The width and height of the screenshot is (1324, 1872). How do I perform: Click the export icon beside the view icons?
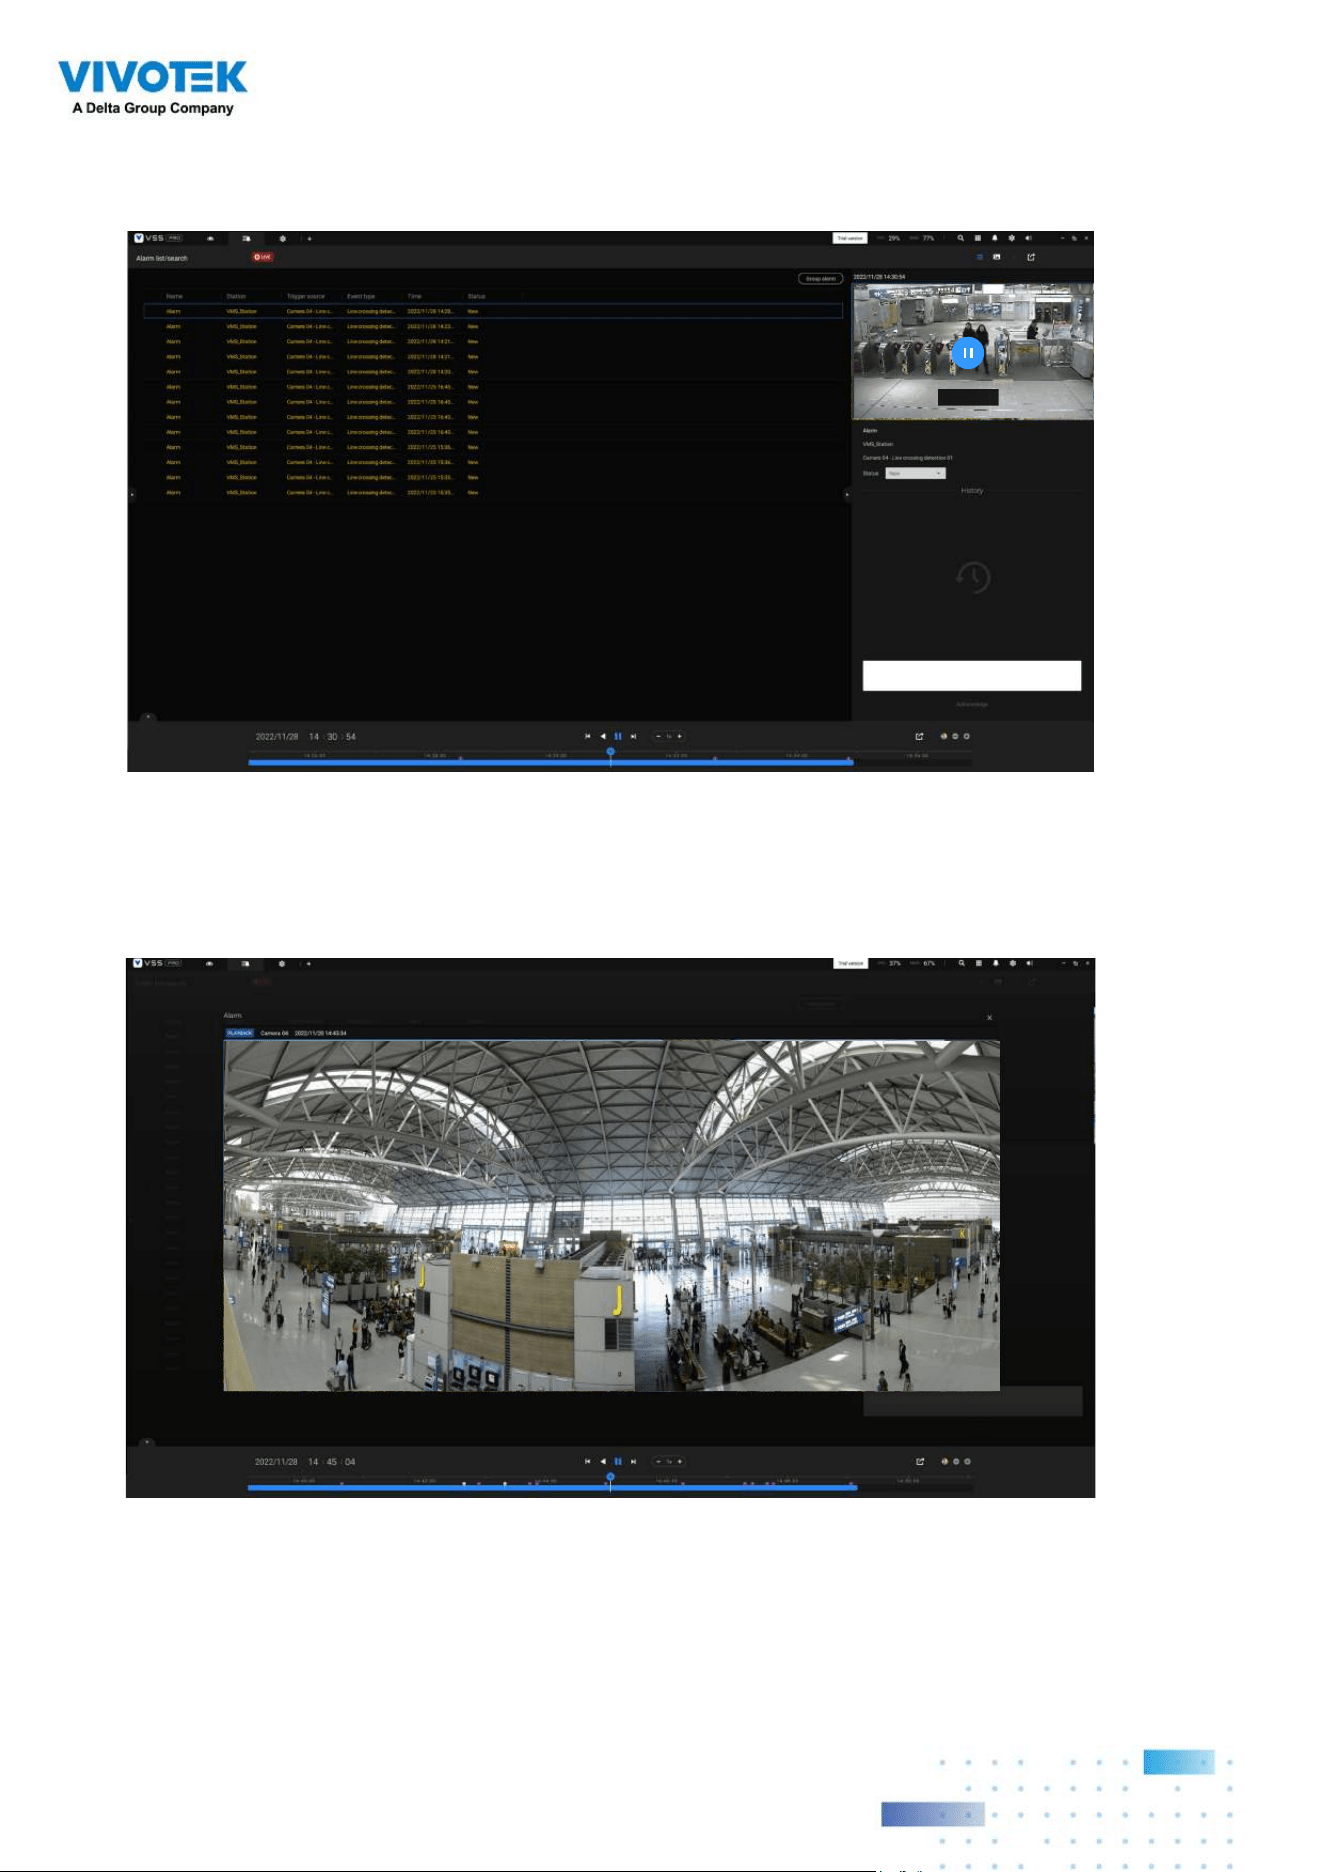[x=1031, y=257]
